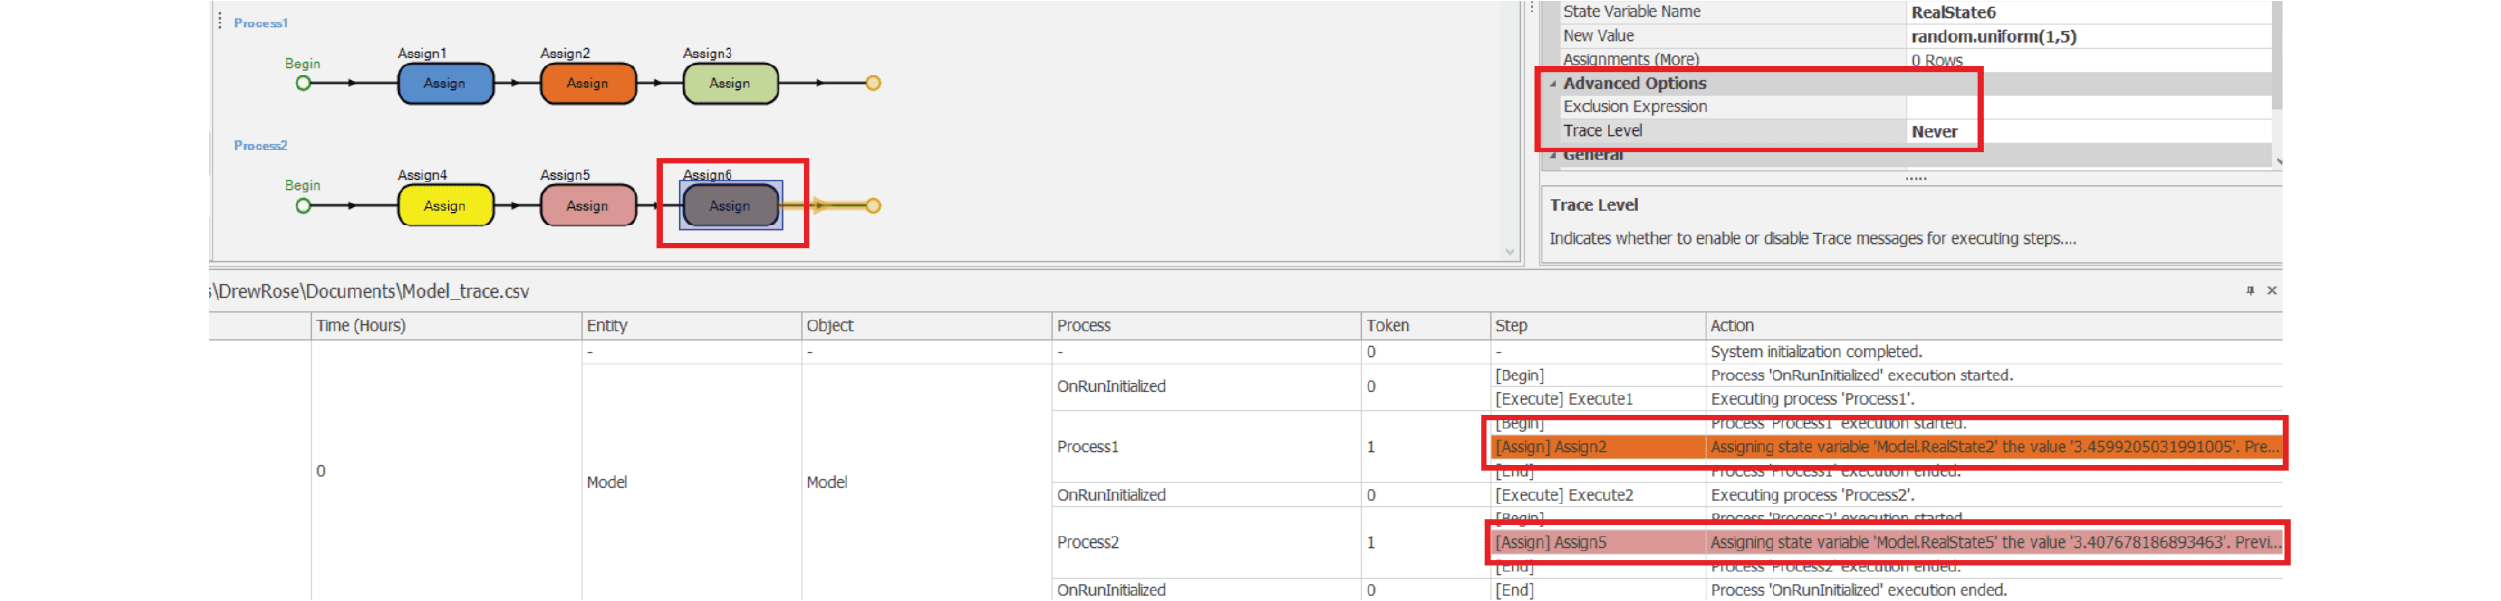Viewport: 2501px width, 601px height.
Task: Sort by Entity column header
Action: (692, 326)
